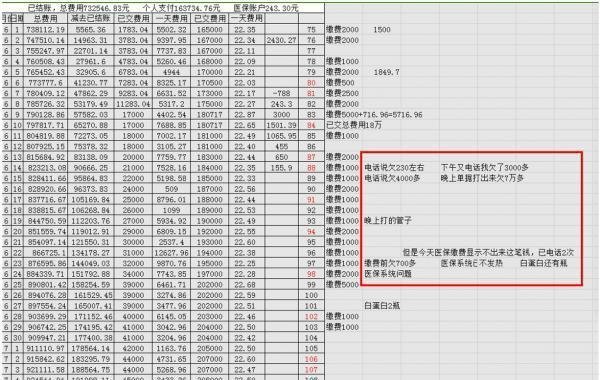Select the 9397.95 cell
This screenshot has width=600, height=380.
pyautogui.click(x=171, y=40)
